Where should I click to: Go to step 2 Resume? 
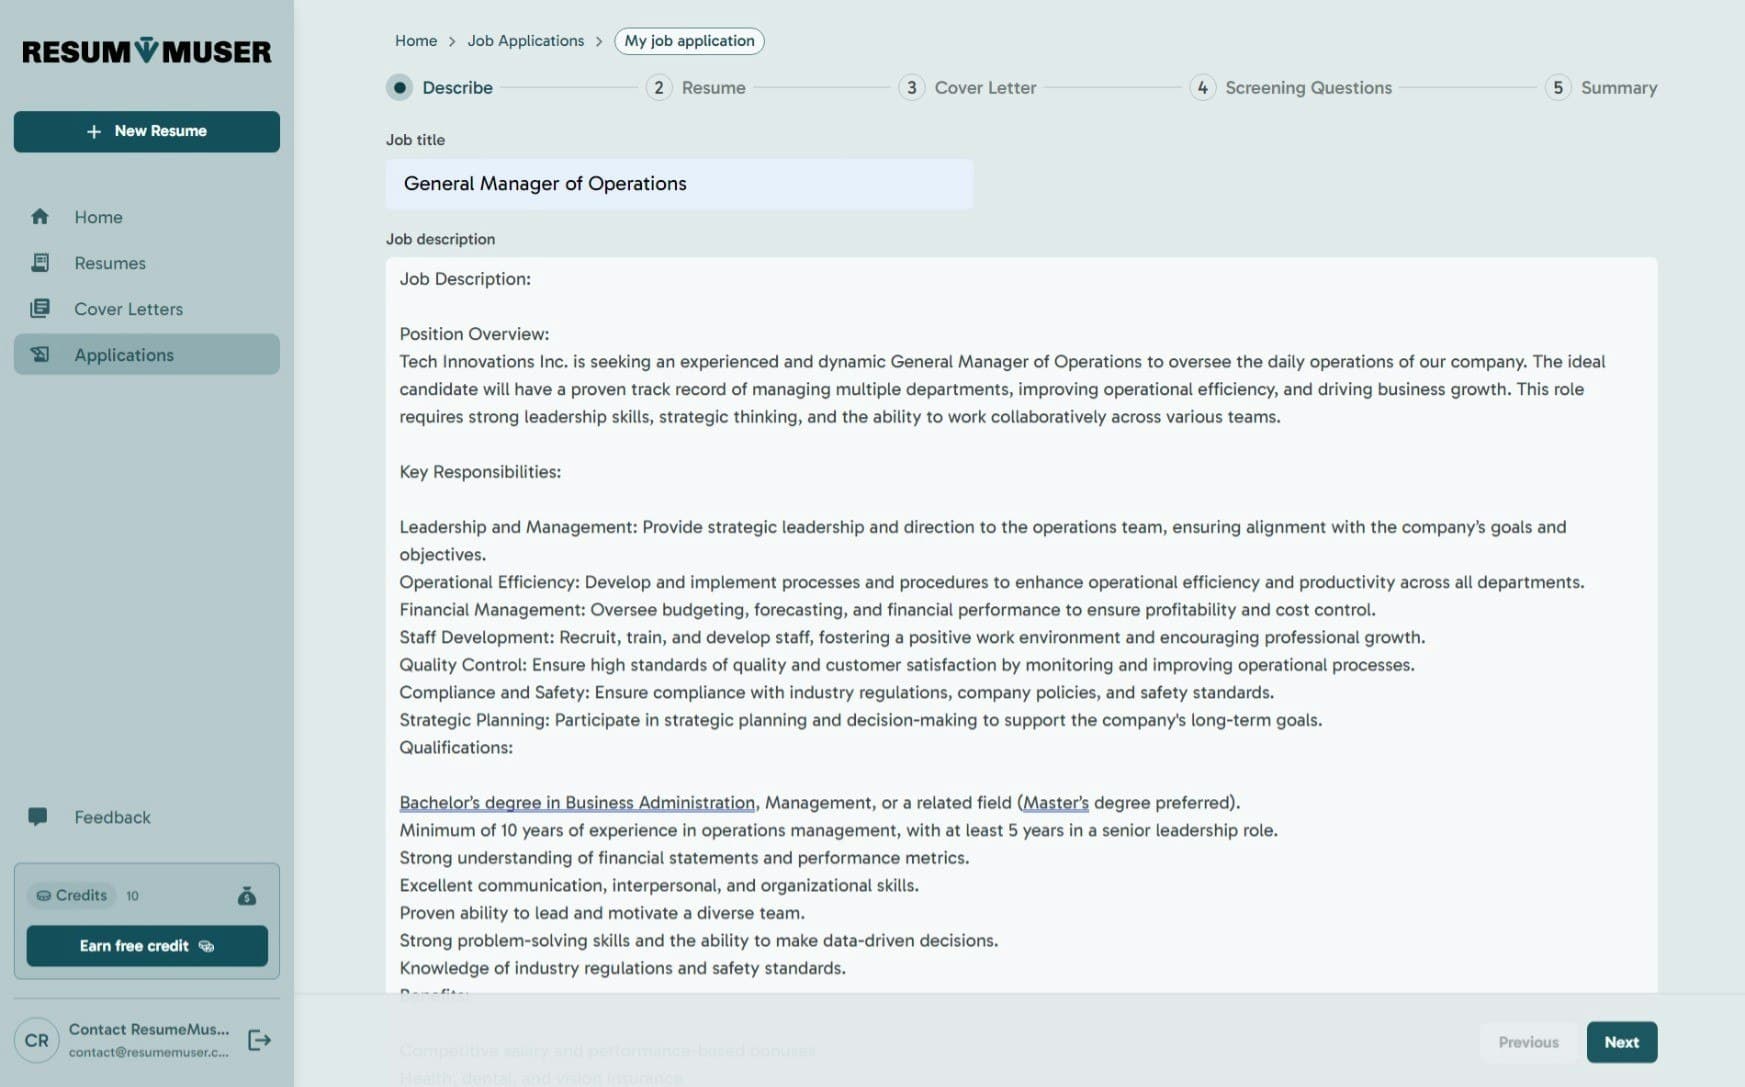pos(659,88)
